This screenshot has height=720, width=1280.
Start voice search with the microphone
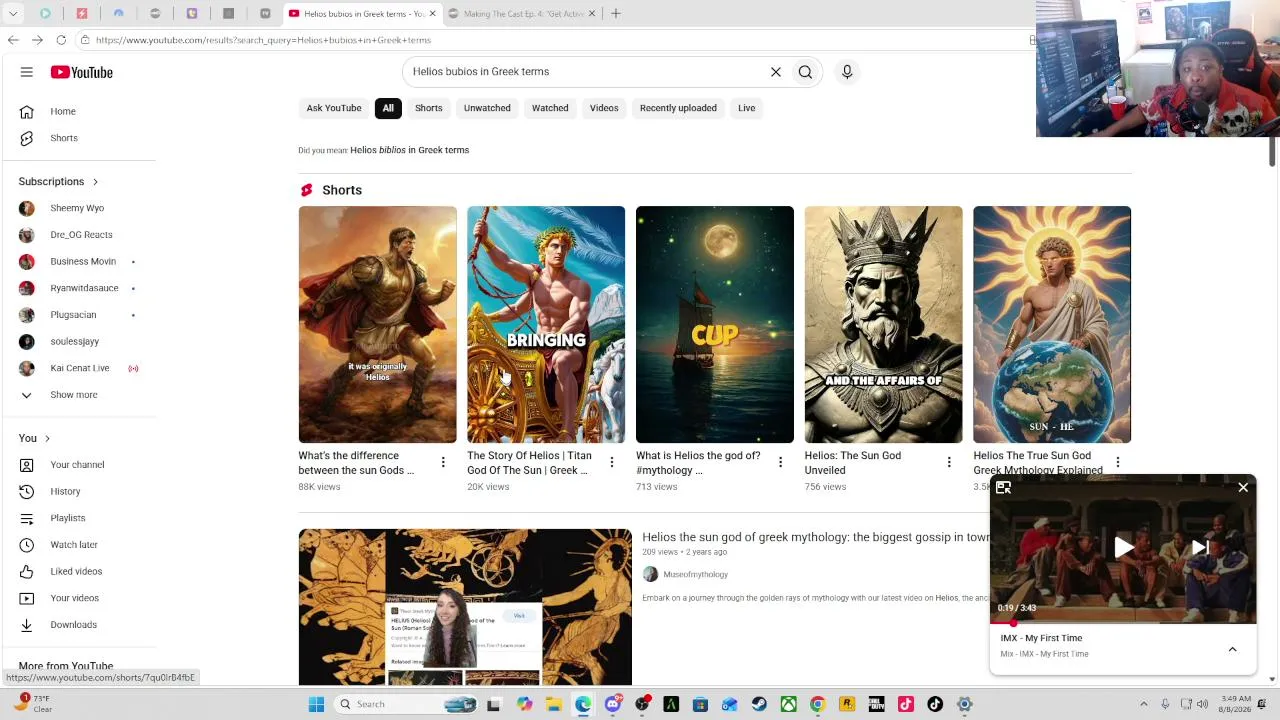[847, 72]
